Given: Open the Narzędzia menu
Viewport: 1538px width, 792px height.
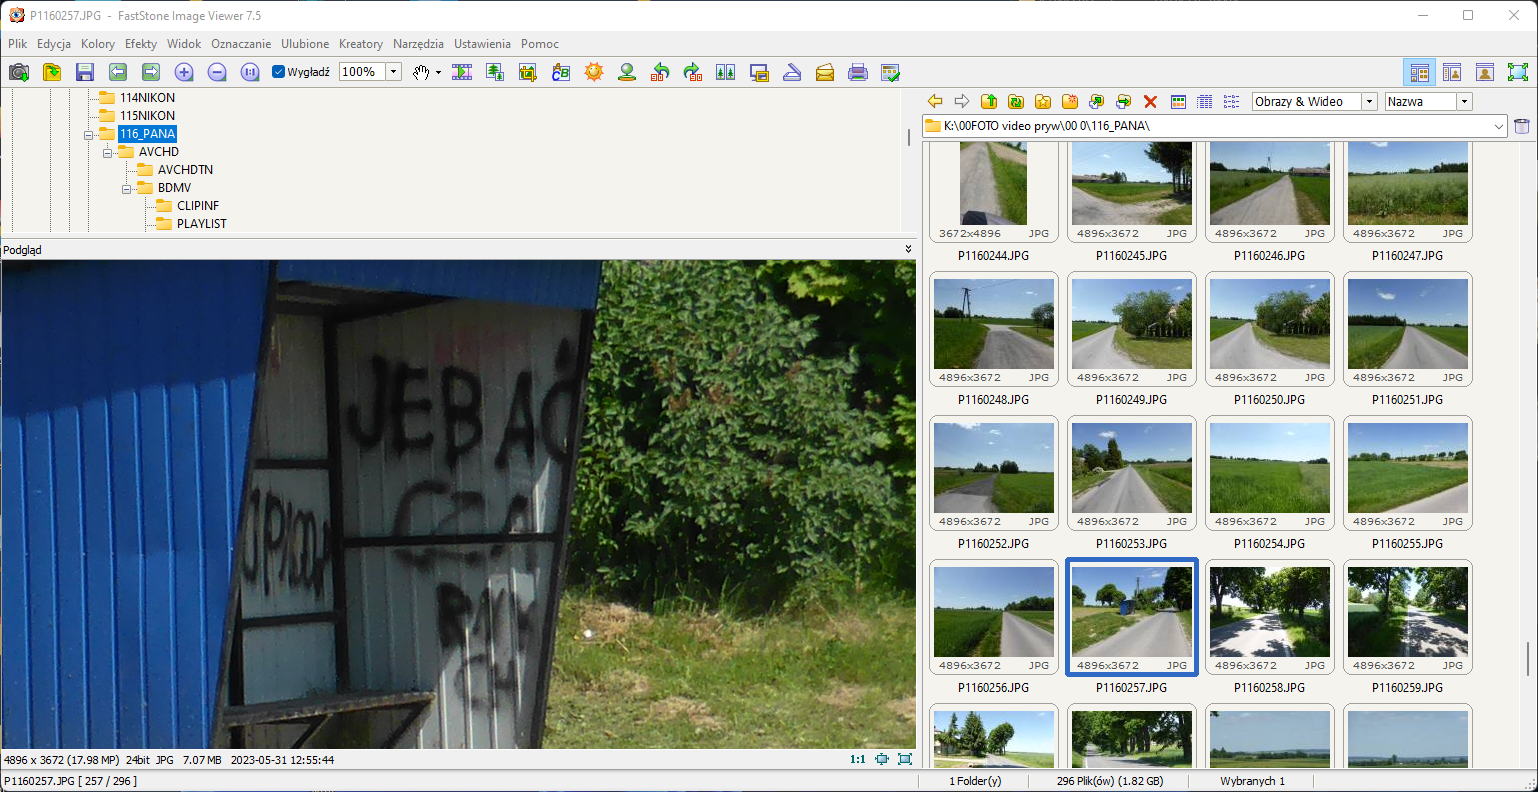Looking at the screenshot, I should [x=418, y=44].
